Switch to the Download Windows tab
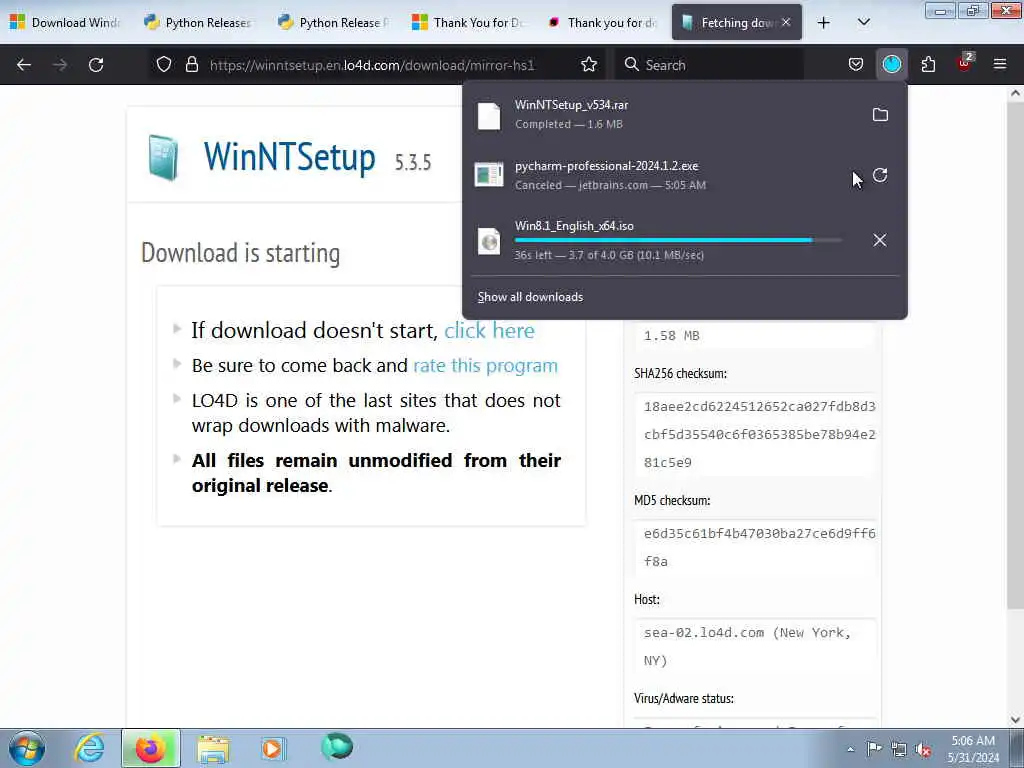Screen dimensions: 1024x768 pos(66,23)
